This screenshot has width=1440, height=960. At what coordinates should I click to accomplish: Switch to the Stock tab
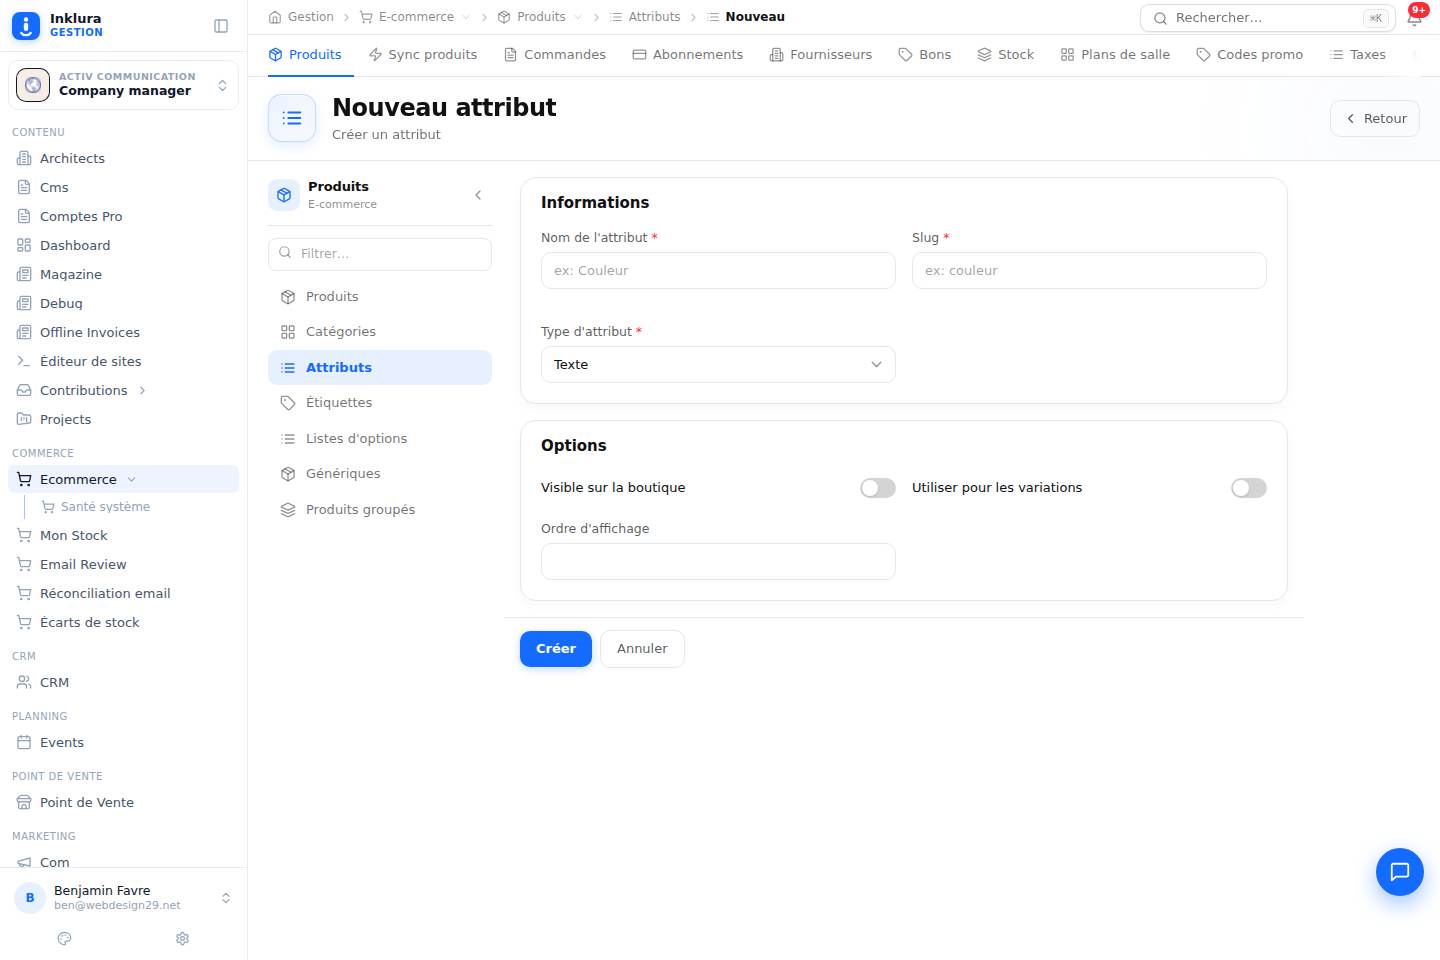point(1006,54)
